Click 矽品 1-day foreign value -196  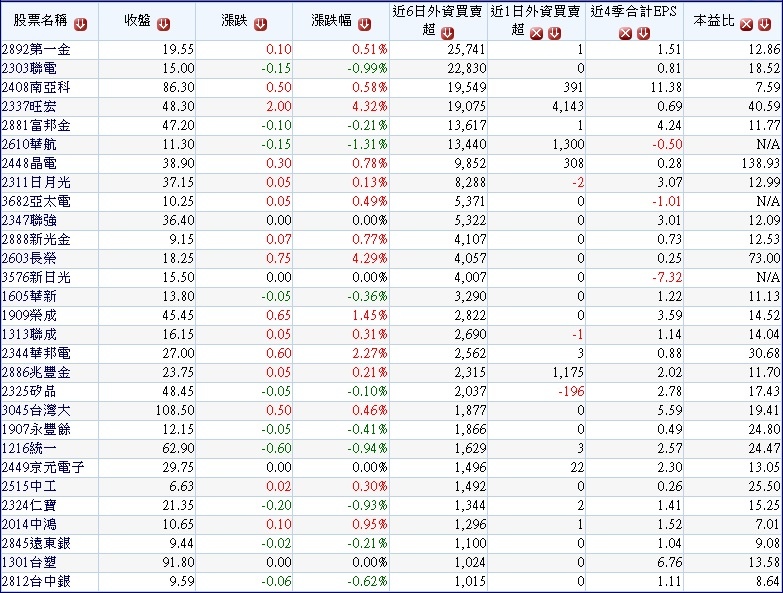pyautogui.click(x=571, y=391)
